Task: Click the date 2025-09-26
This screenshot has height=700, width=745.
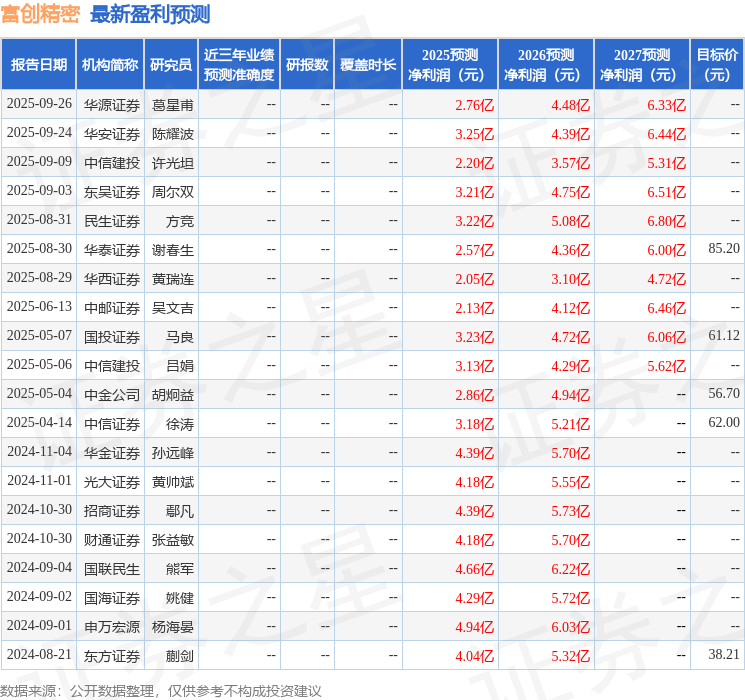Action: [39, 104]
